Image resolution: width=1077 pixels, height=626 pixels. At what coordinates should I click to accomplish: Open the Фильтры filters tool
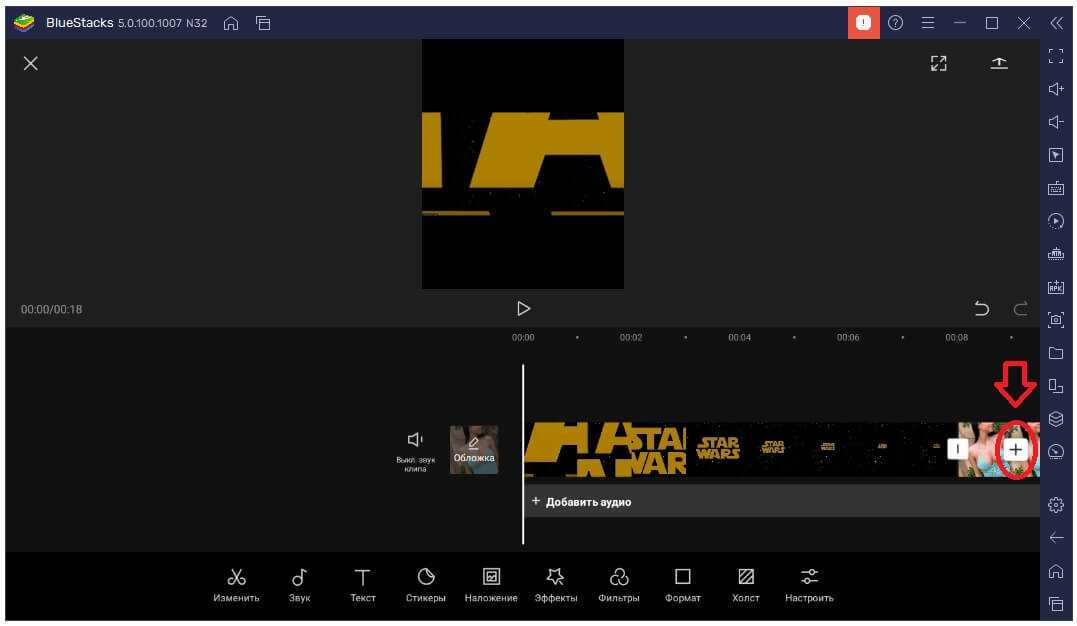(619, 584)
